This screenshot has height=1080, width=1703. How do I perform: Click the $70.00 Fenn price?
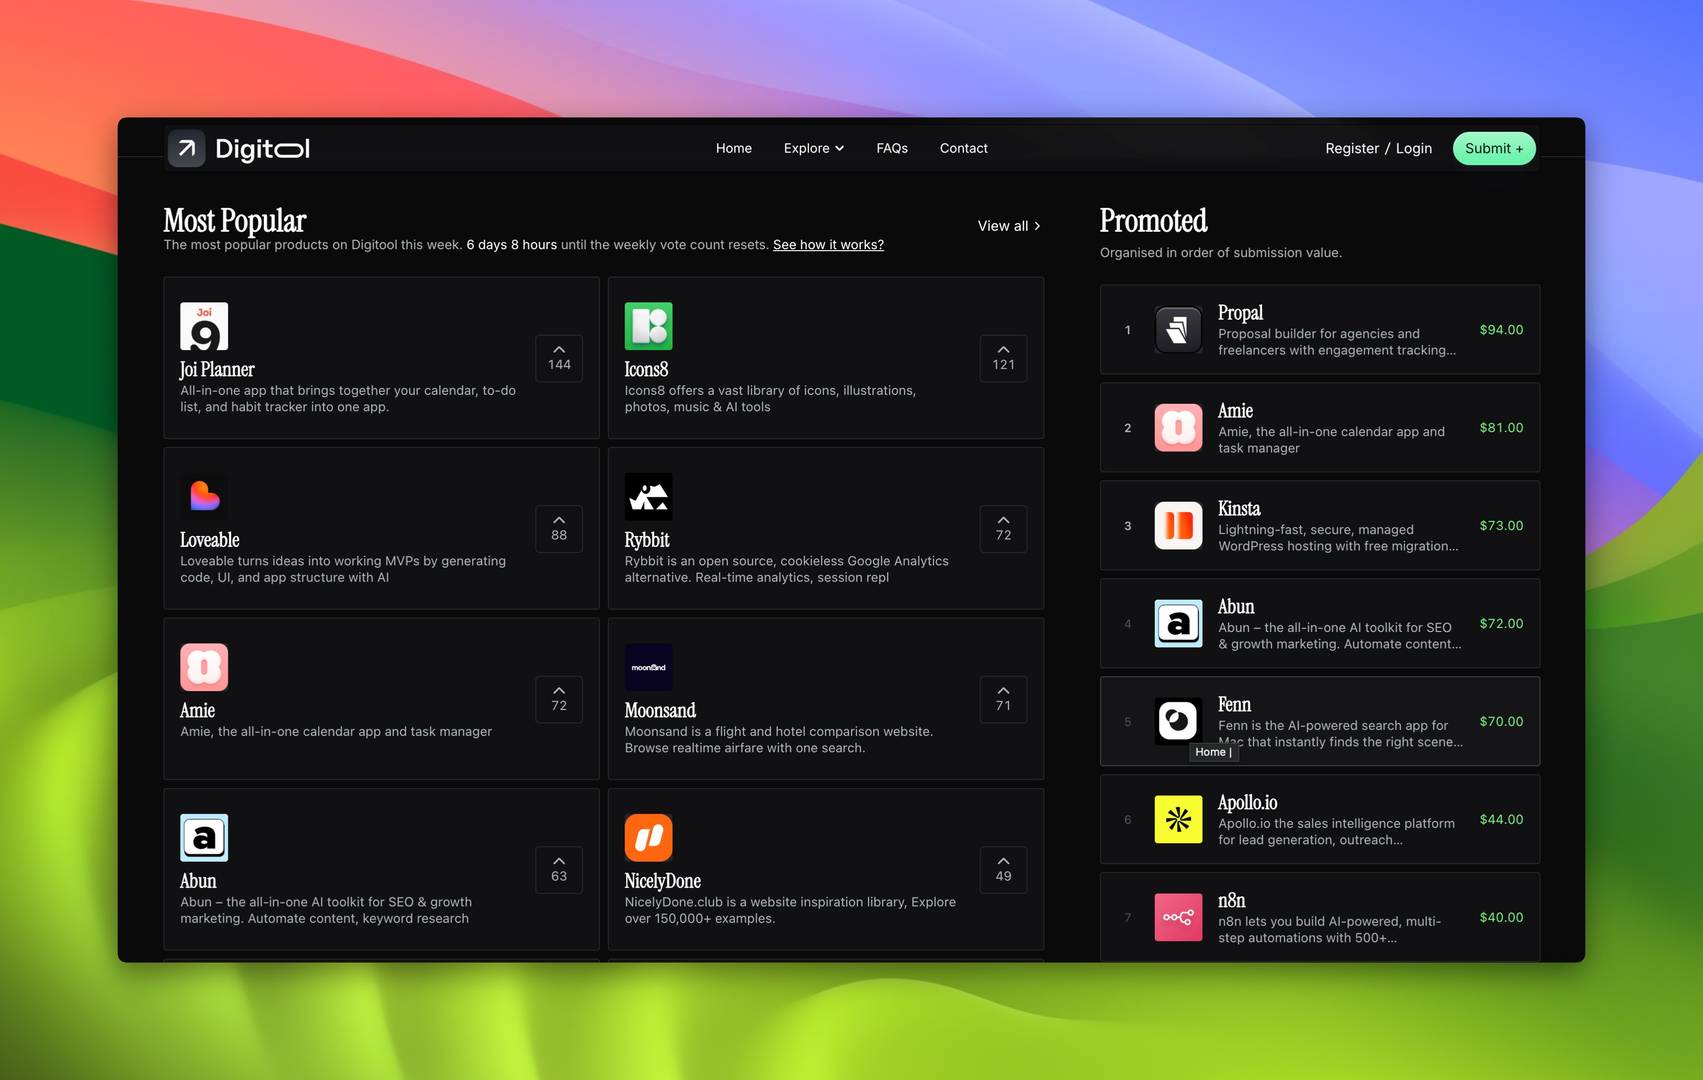point(1501,722)
